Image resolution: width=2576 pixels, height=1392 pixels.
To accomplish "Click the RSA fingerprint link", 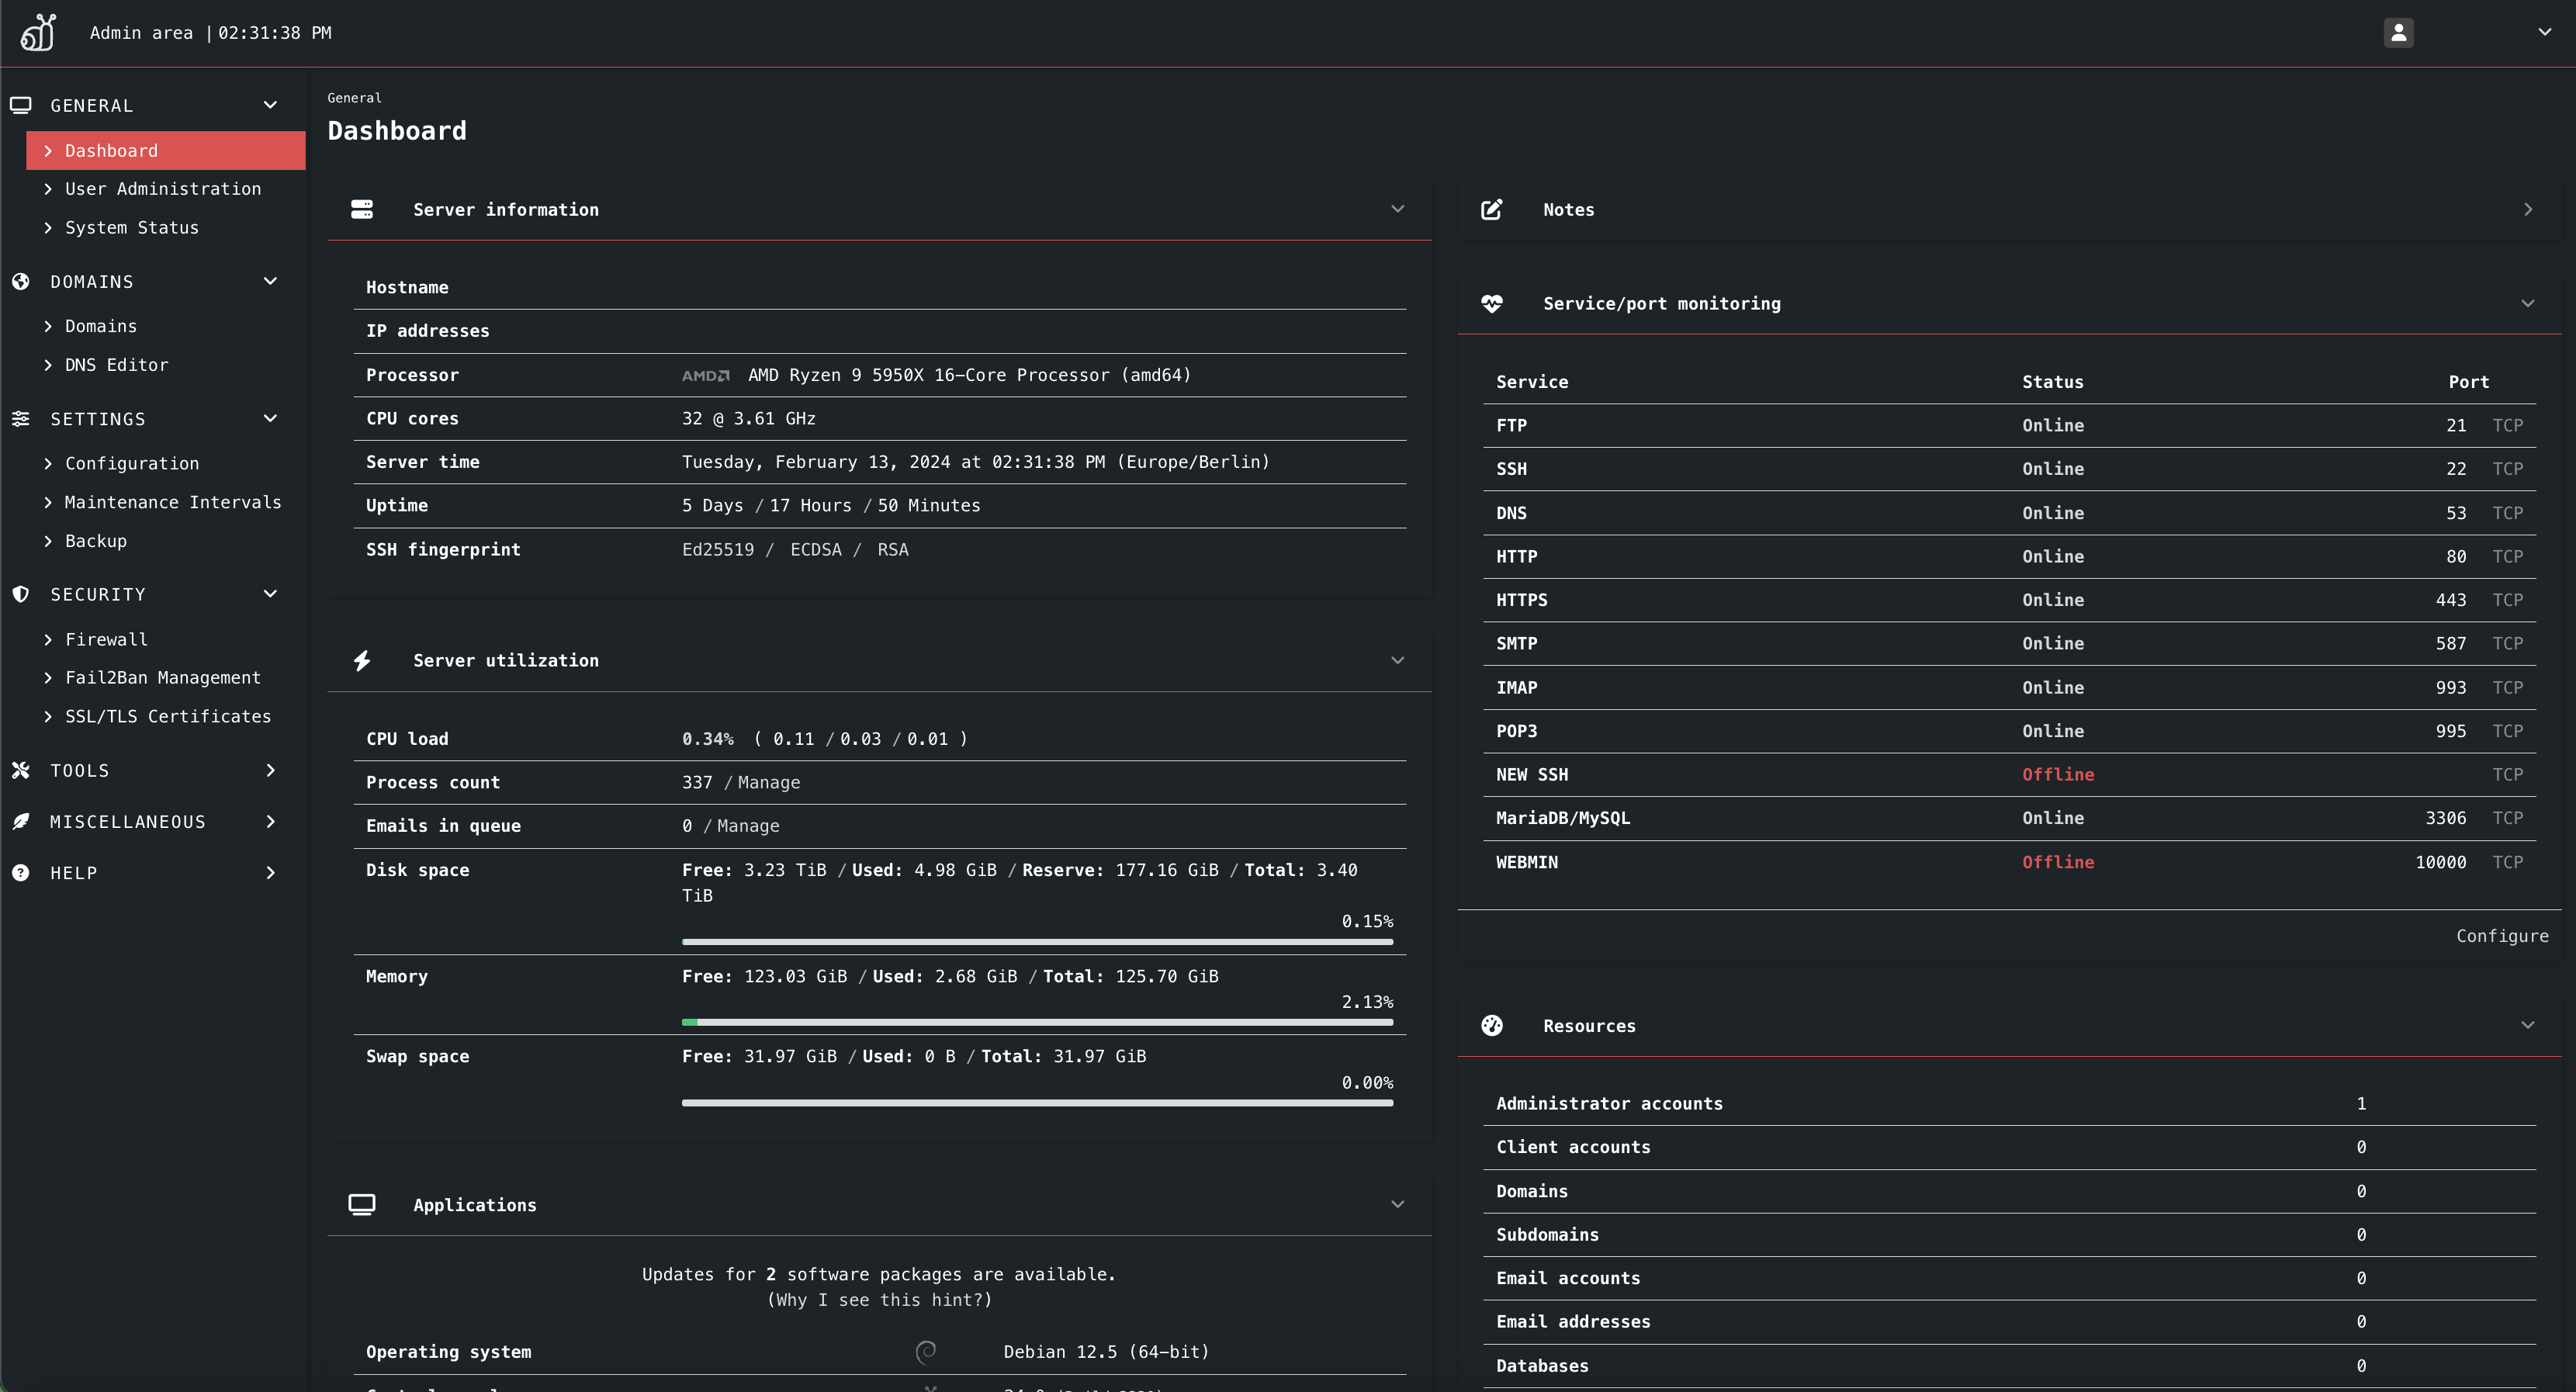I will (893, 549).
